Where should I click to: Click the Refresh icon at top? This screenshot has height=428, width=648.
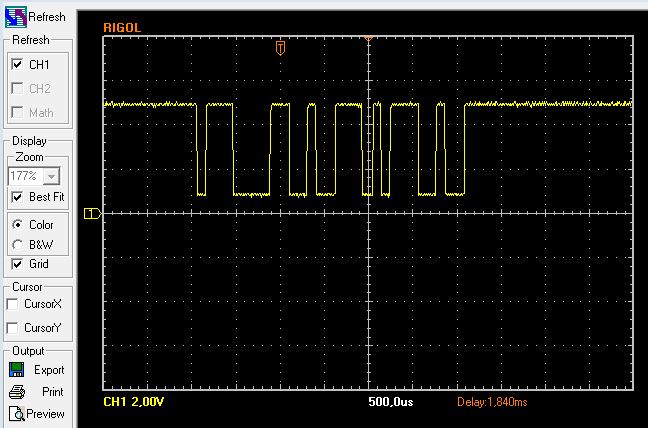click(x=16, y=17)
